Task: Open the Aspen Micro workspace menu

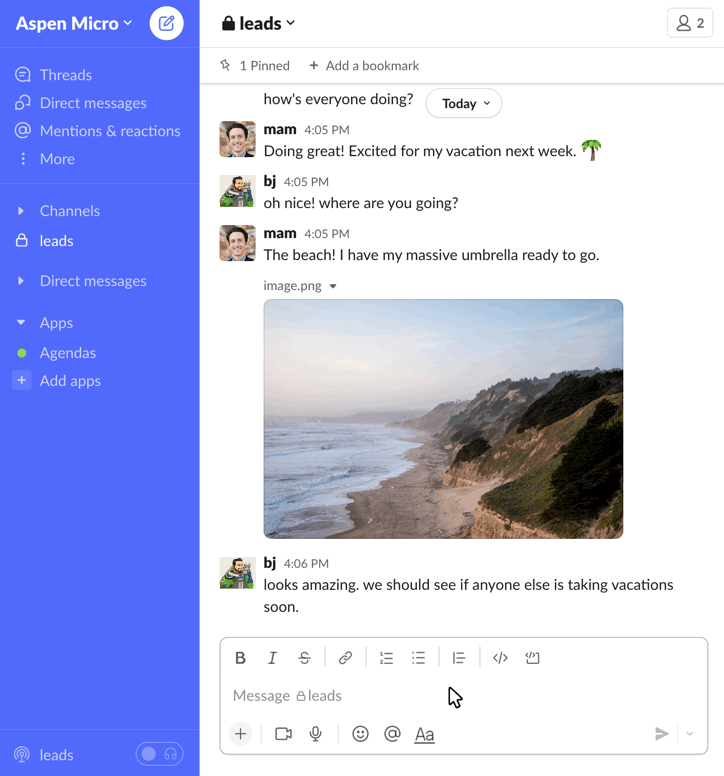Action: (74, 23)
